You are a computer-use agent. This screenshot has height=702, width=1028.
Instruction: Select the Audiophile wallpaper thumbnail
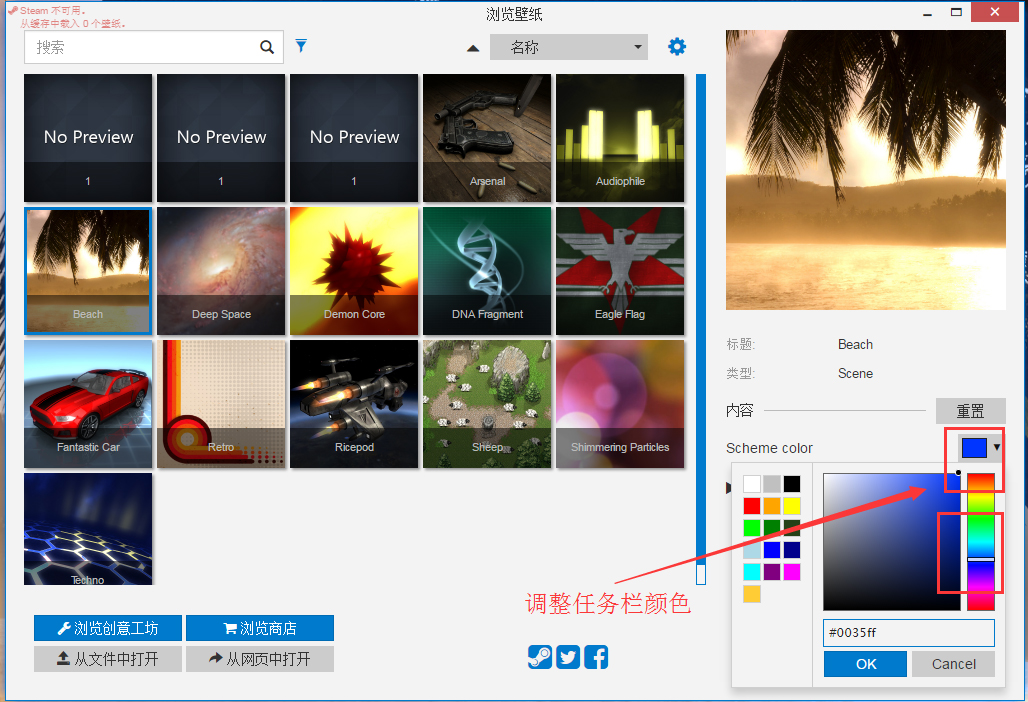620,138
